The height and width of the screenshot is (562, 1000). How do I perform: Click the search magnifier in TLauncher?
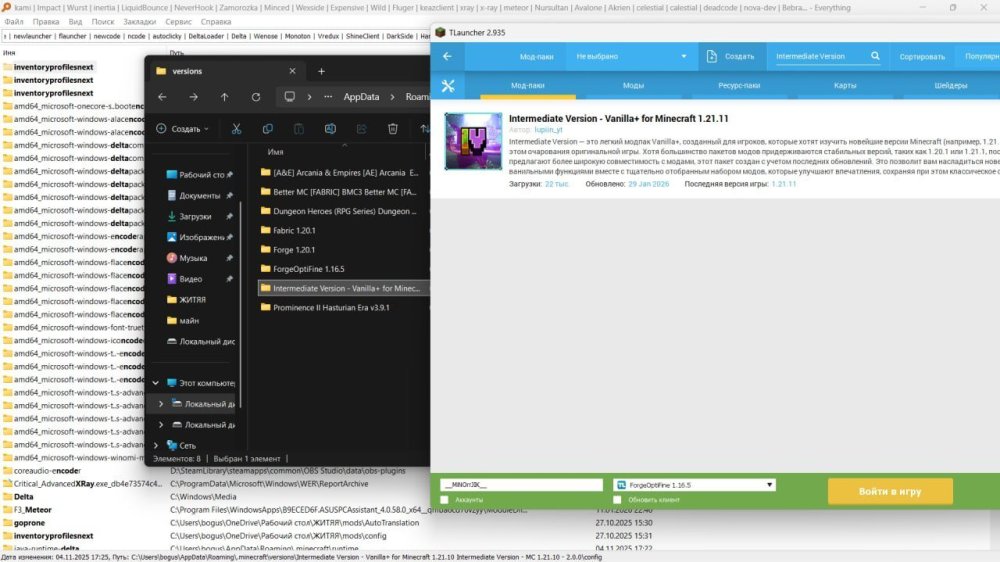coord(875,56)
